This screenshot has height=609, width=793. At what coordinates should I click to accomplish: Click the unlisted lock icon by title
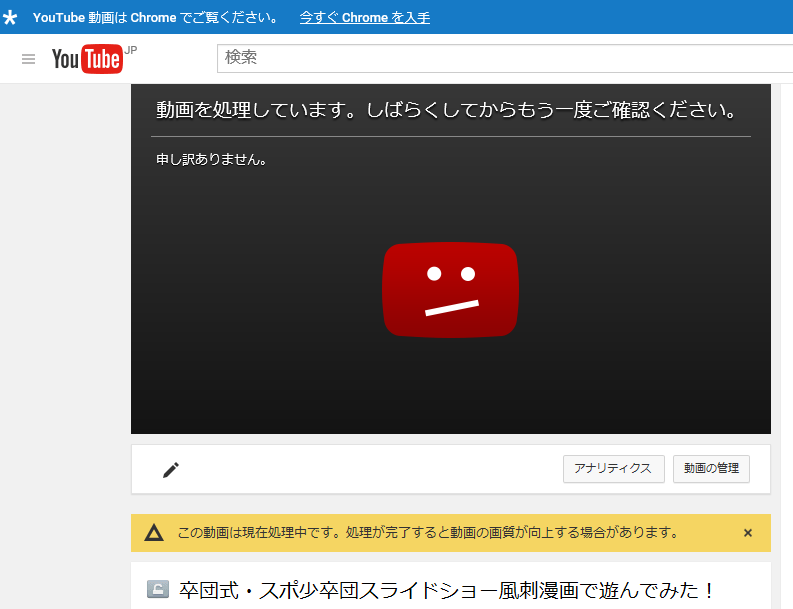[158, 589]
